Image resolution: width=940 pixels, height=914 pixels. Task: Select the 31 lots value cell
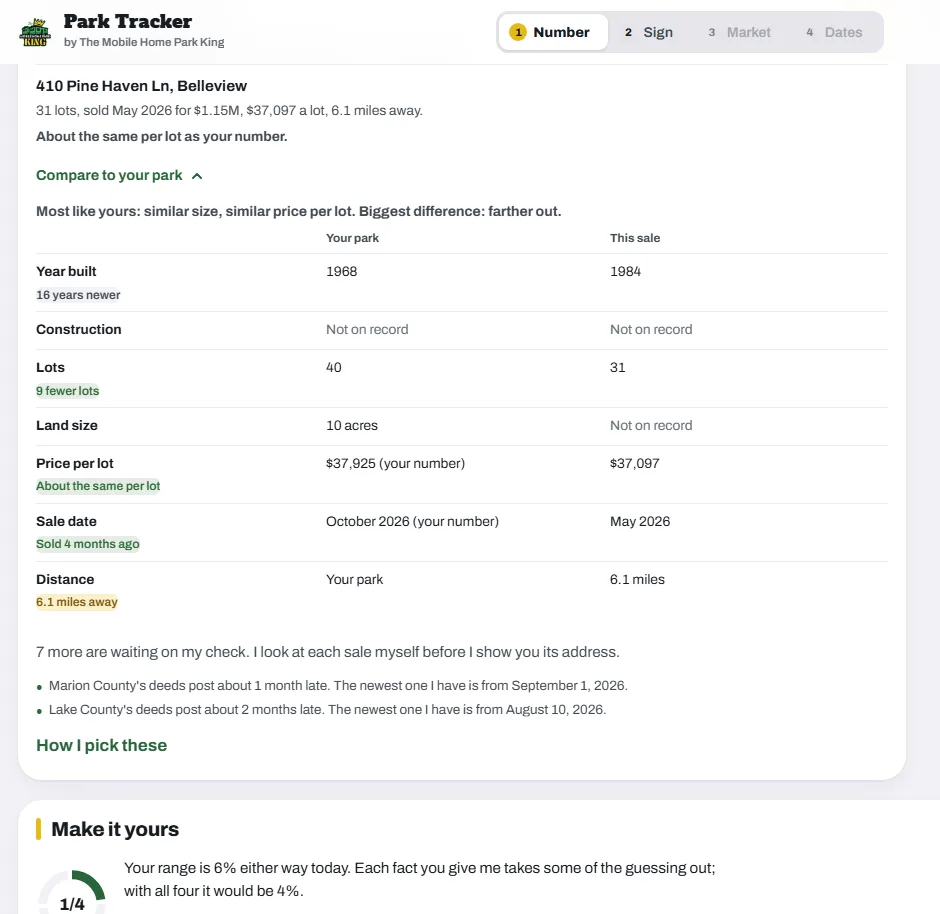click(x=617, y=367)
